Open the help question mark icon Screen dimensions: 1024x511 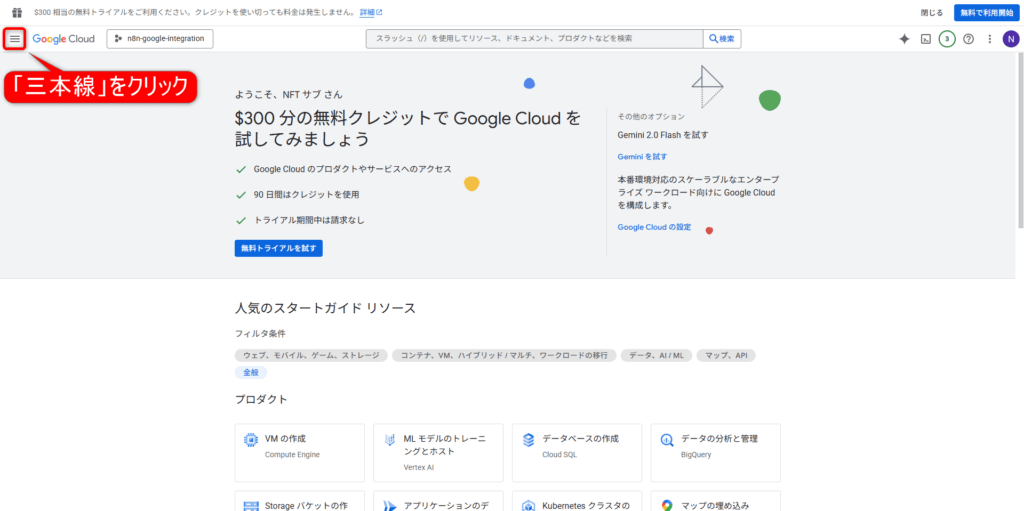968,39
